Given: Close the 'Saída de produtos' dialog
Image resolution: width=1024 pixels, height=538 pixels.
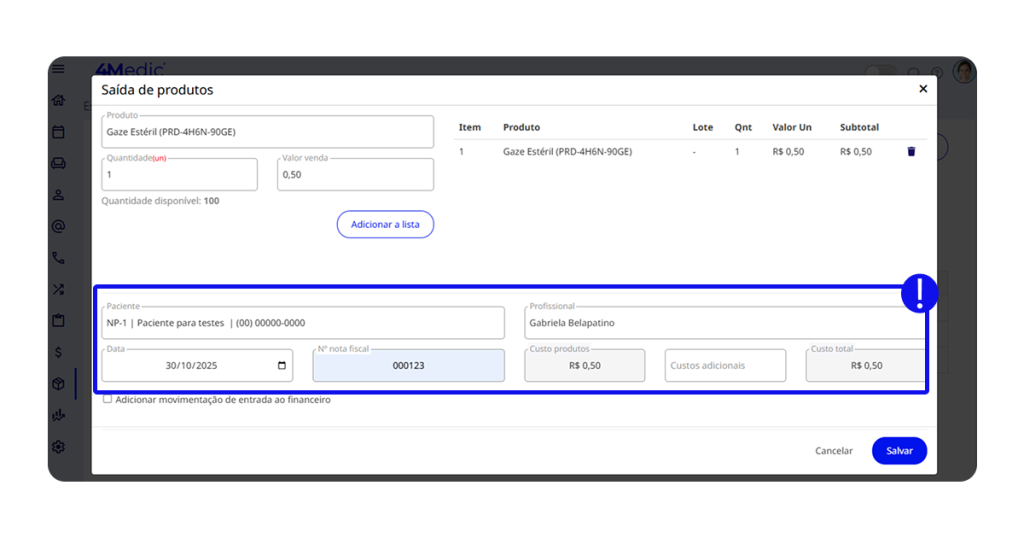Looking at the screenshot, I should [x=922, y=89].
